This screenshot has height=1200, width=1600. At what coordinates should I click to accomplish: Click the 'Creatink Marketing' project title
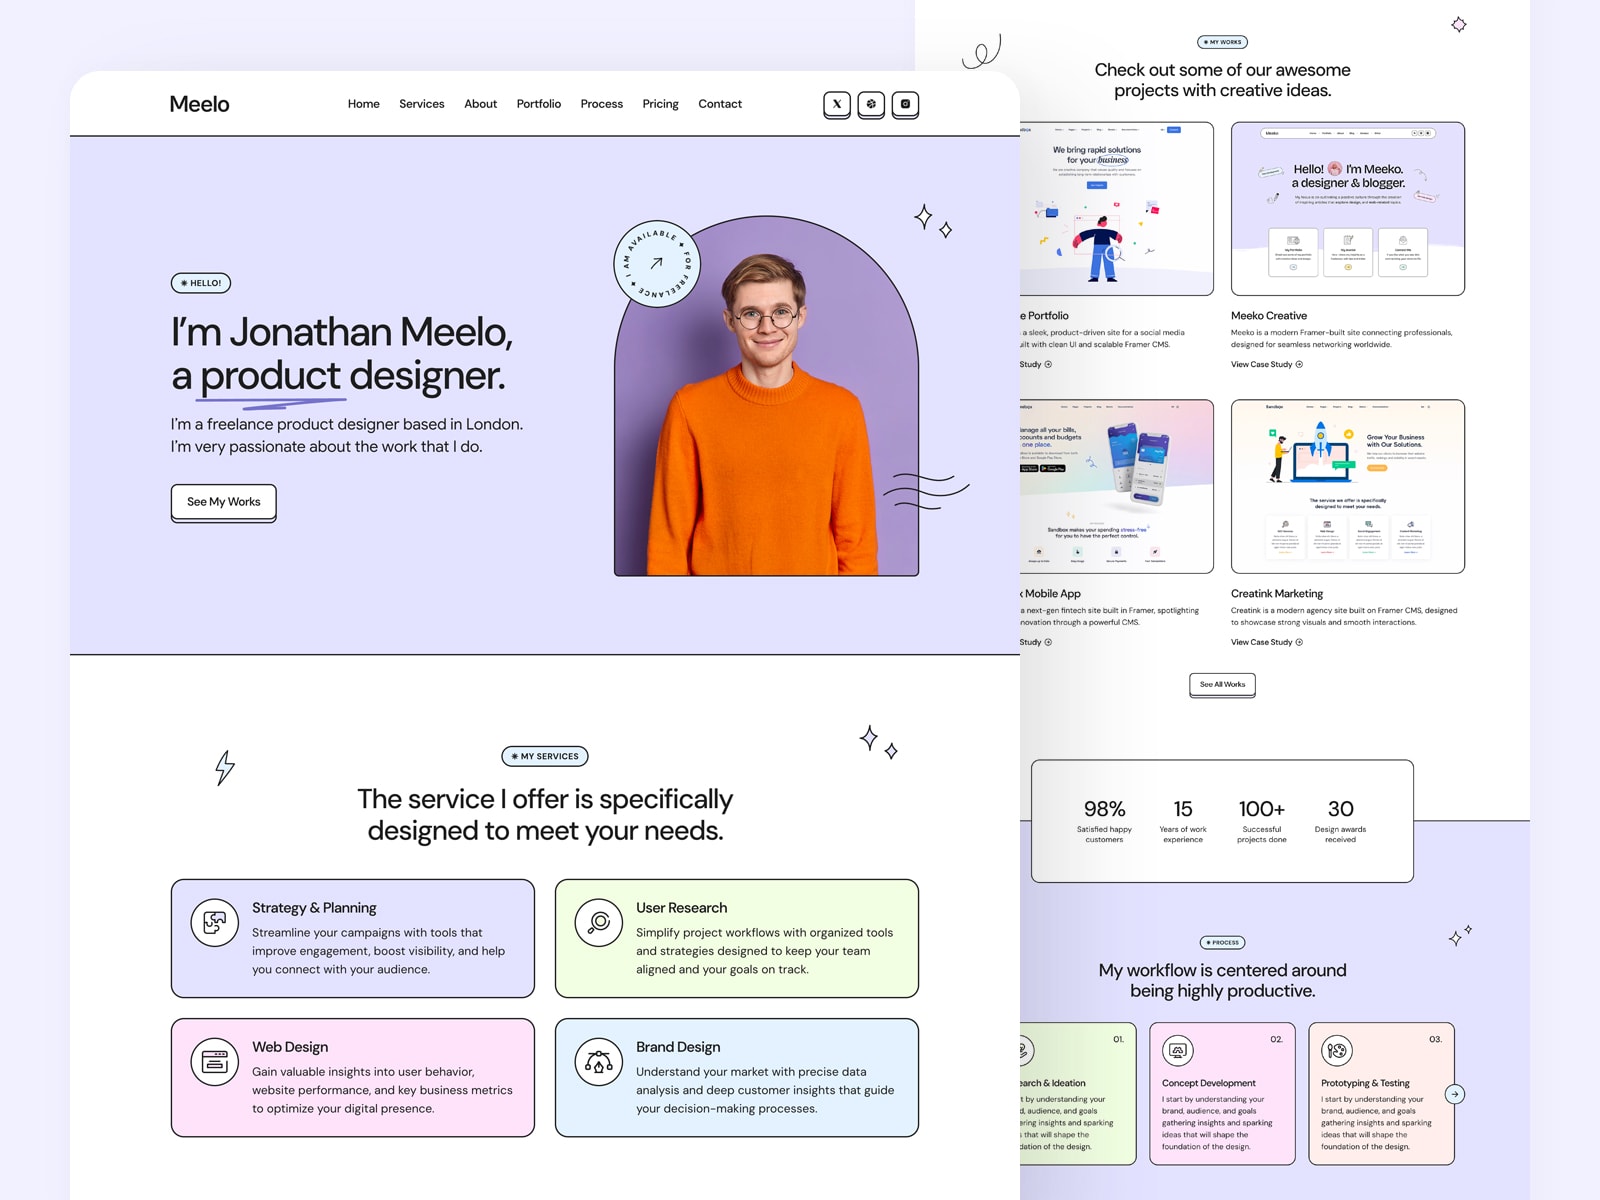coord(1277,594)
